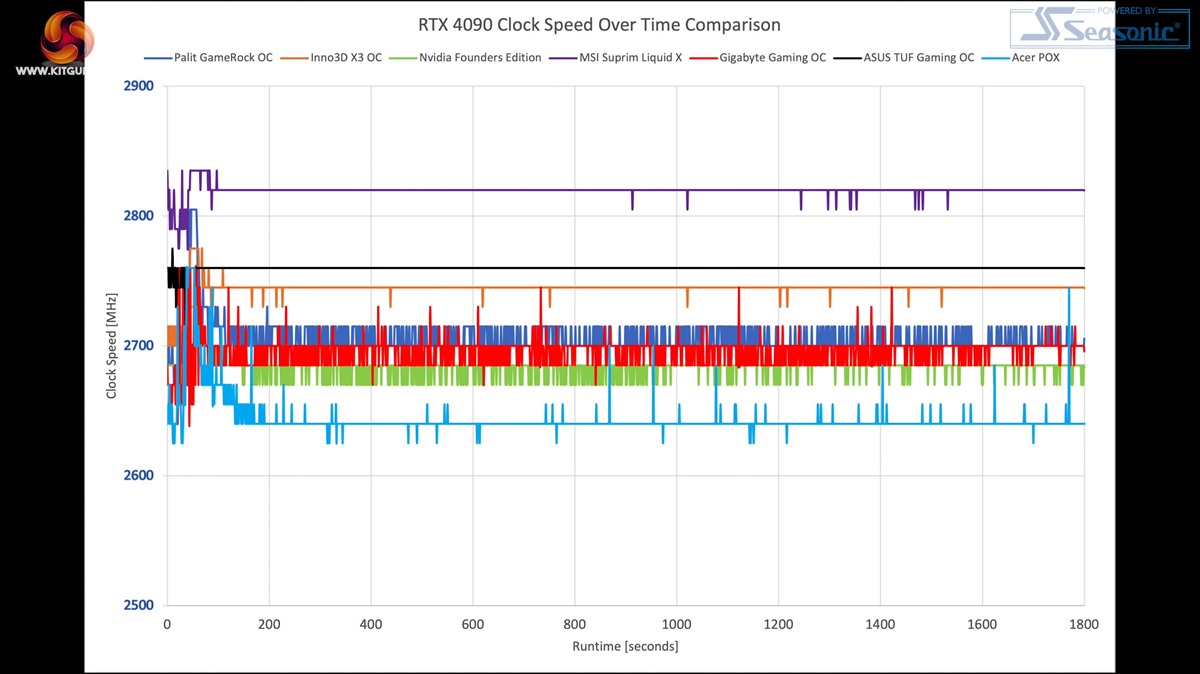Image resolution: width=1200 pixels, height=674 pixels.
Task: Click the black ASUS legend color line
Action: (x=850, y=58)
